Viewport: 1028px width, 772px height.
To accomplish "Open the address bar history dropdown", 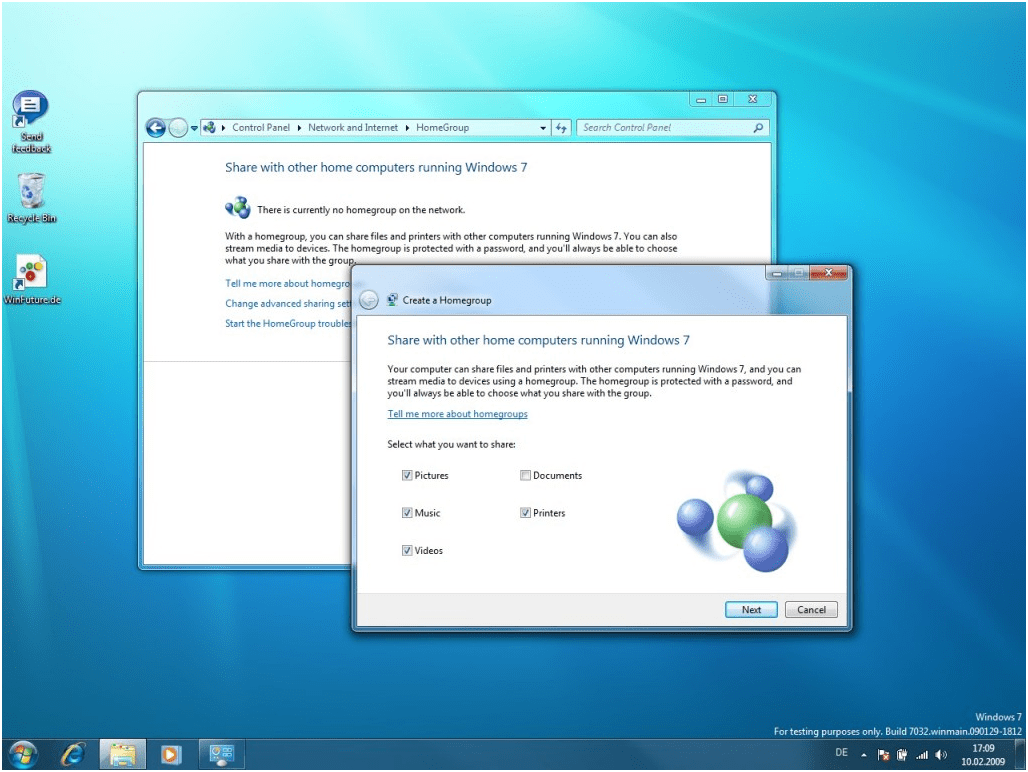I will point(543,128).
